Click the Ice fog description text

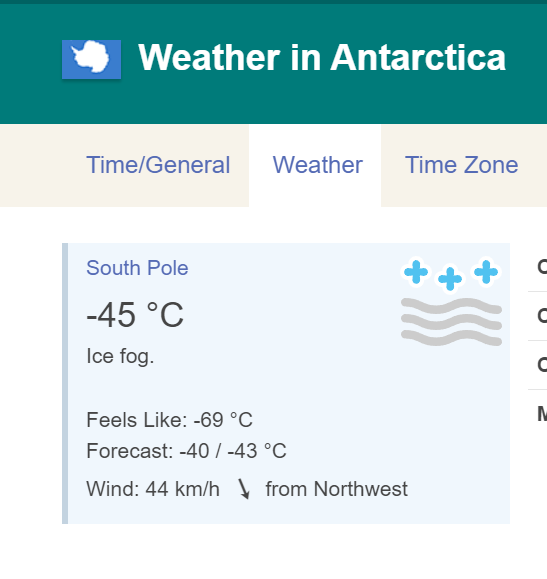[x=120, y=356]
